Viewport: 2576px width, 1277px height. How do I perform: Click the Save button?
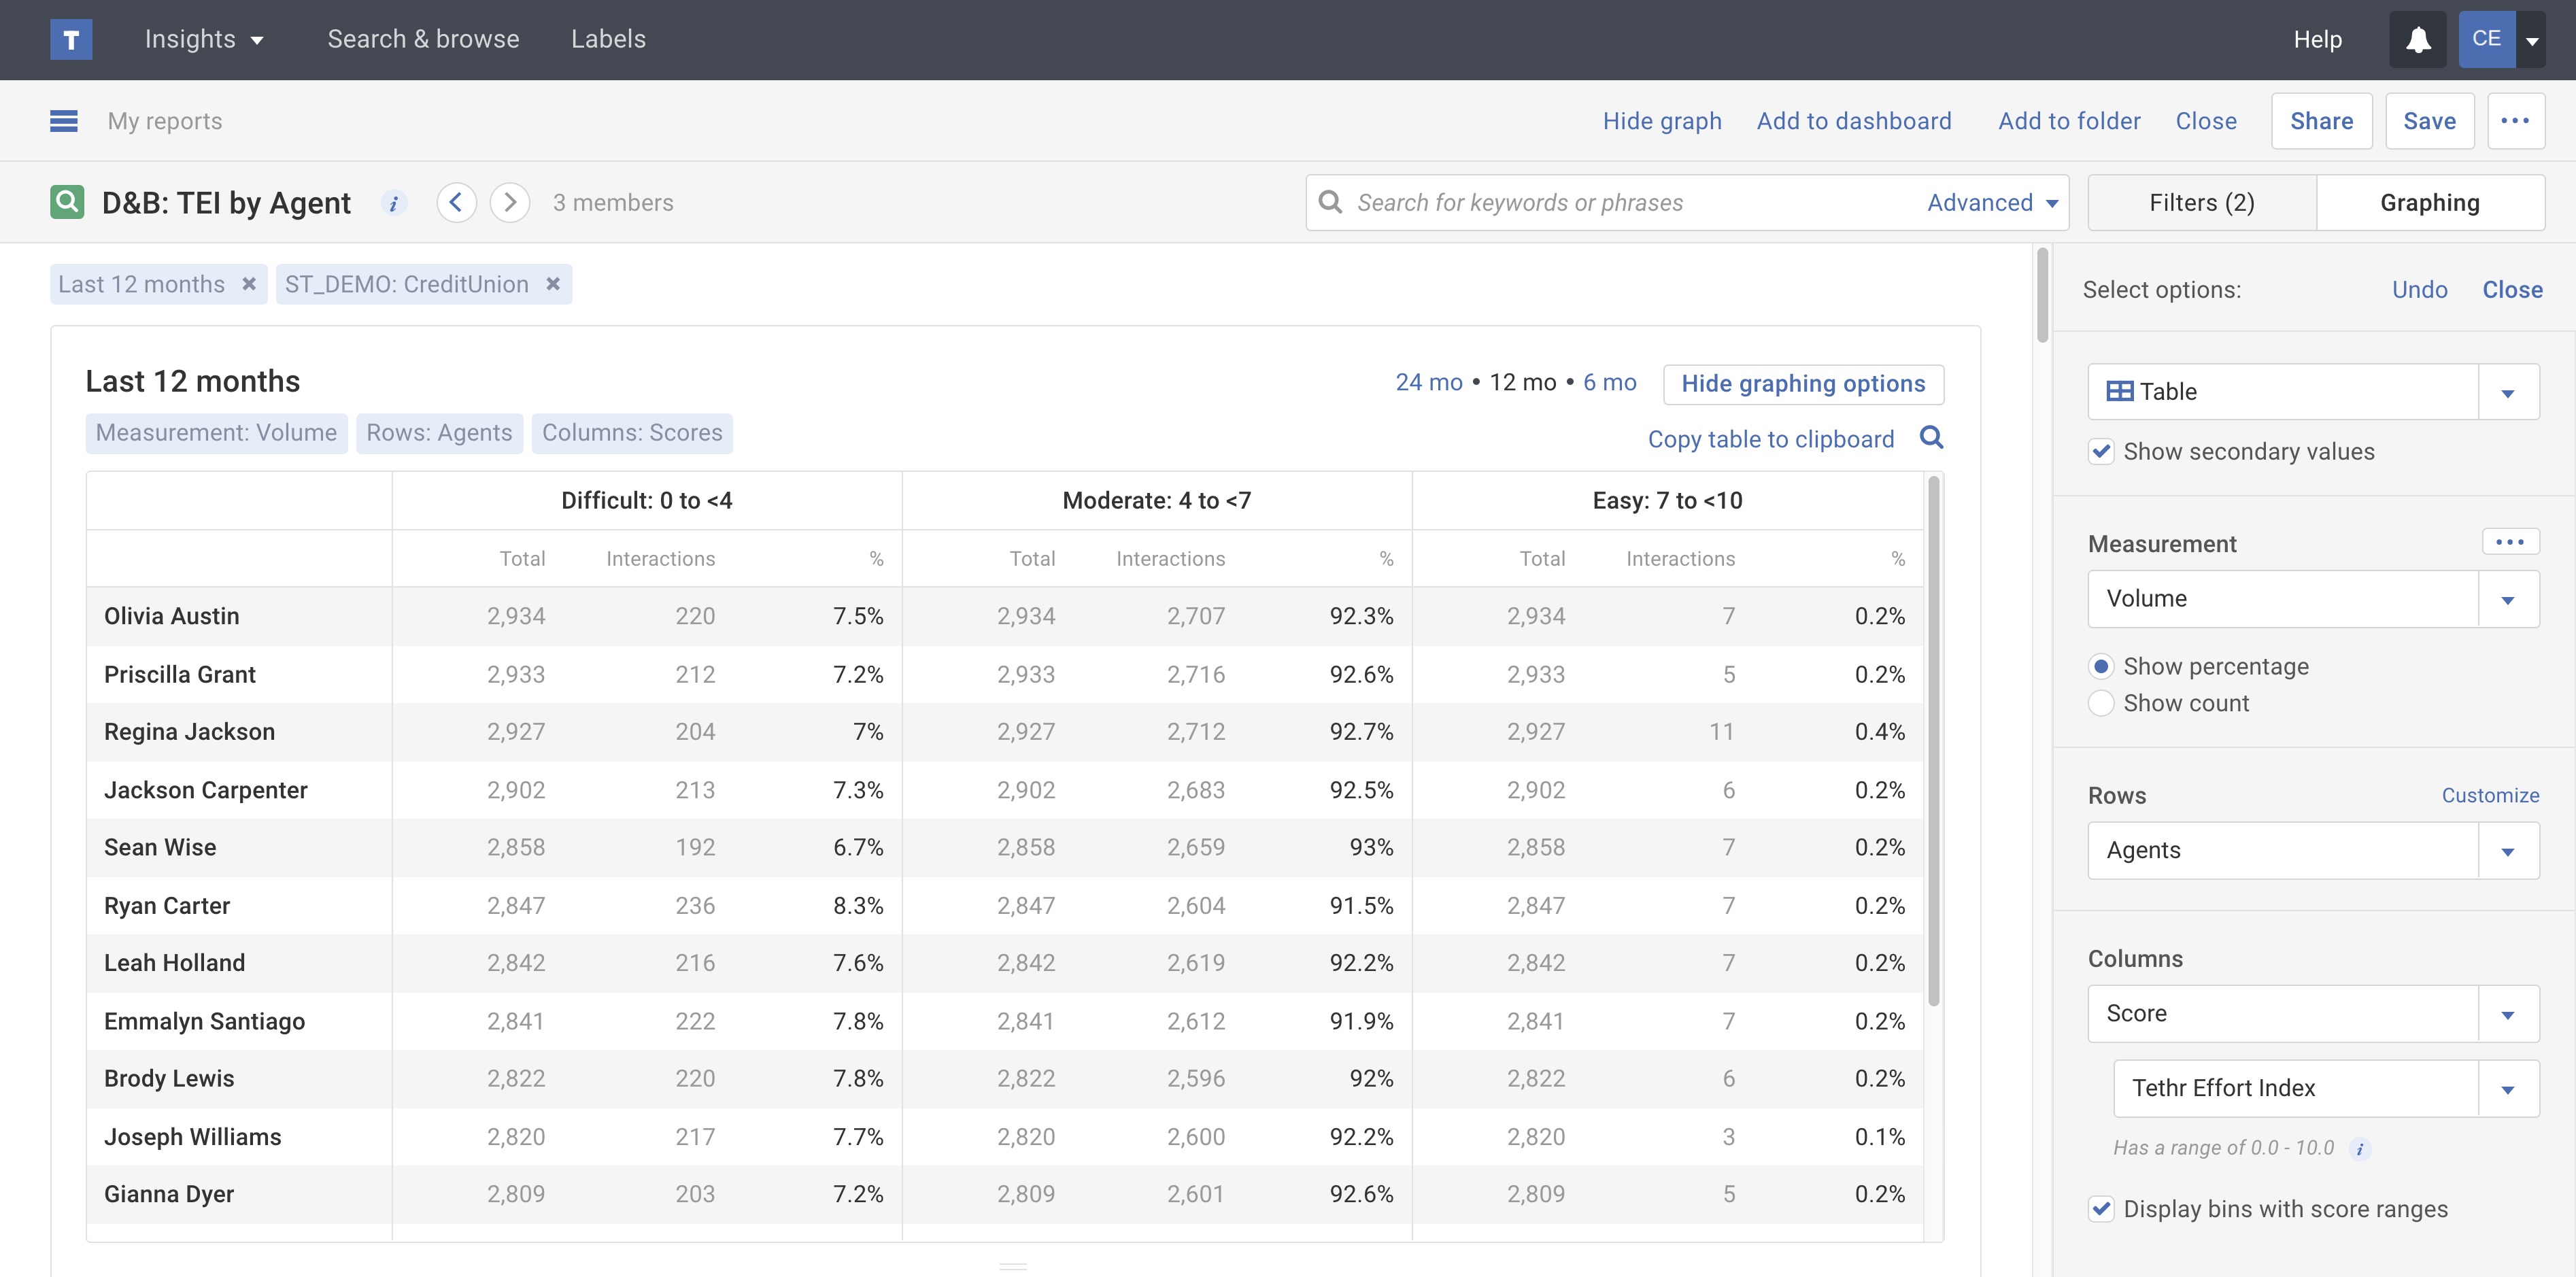tap(2428, 121)
